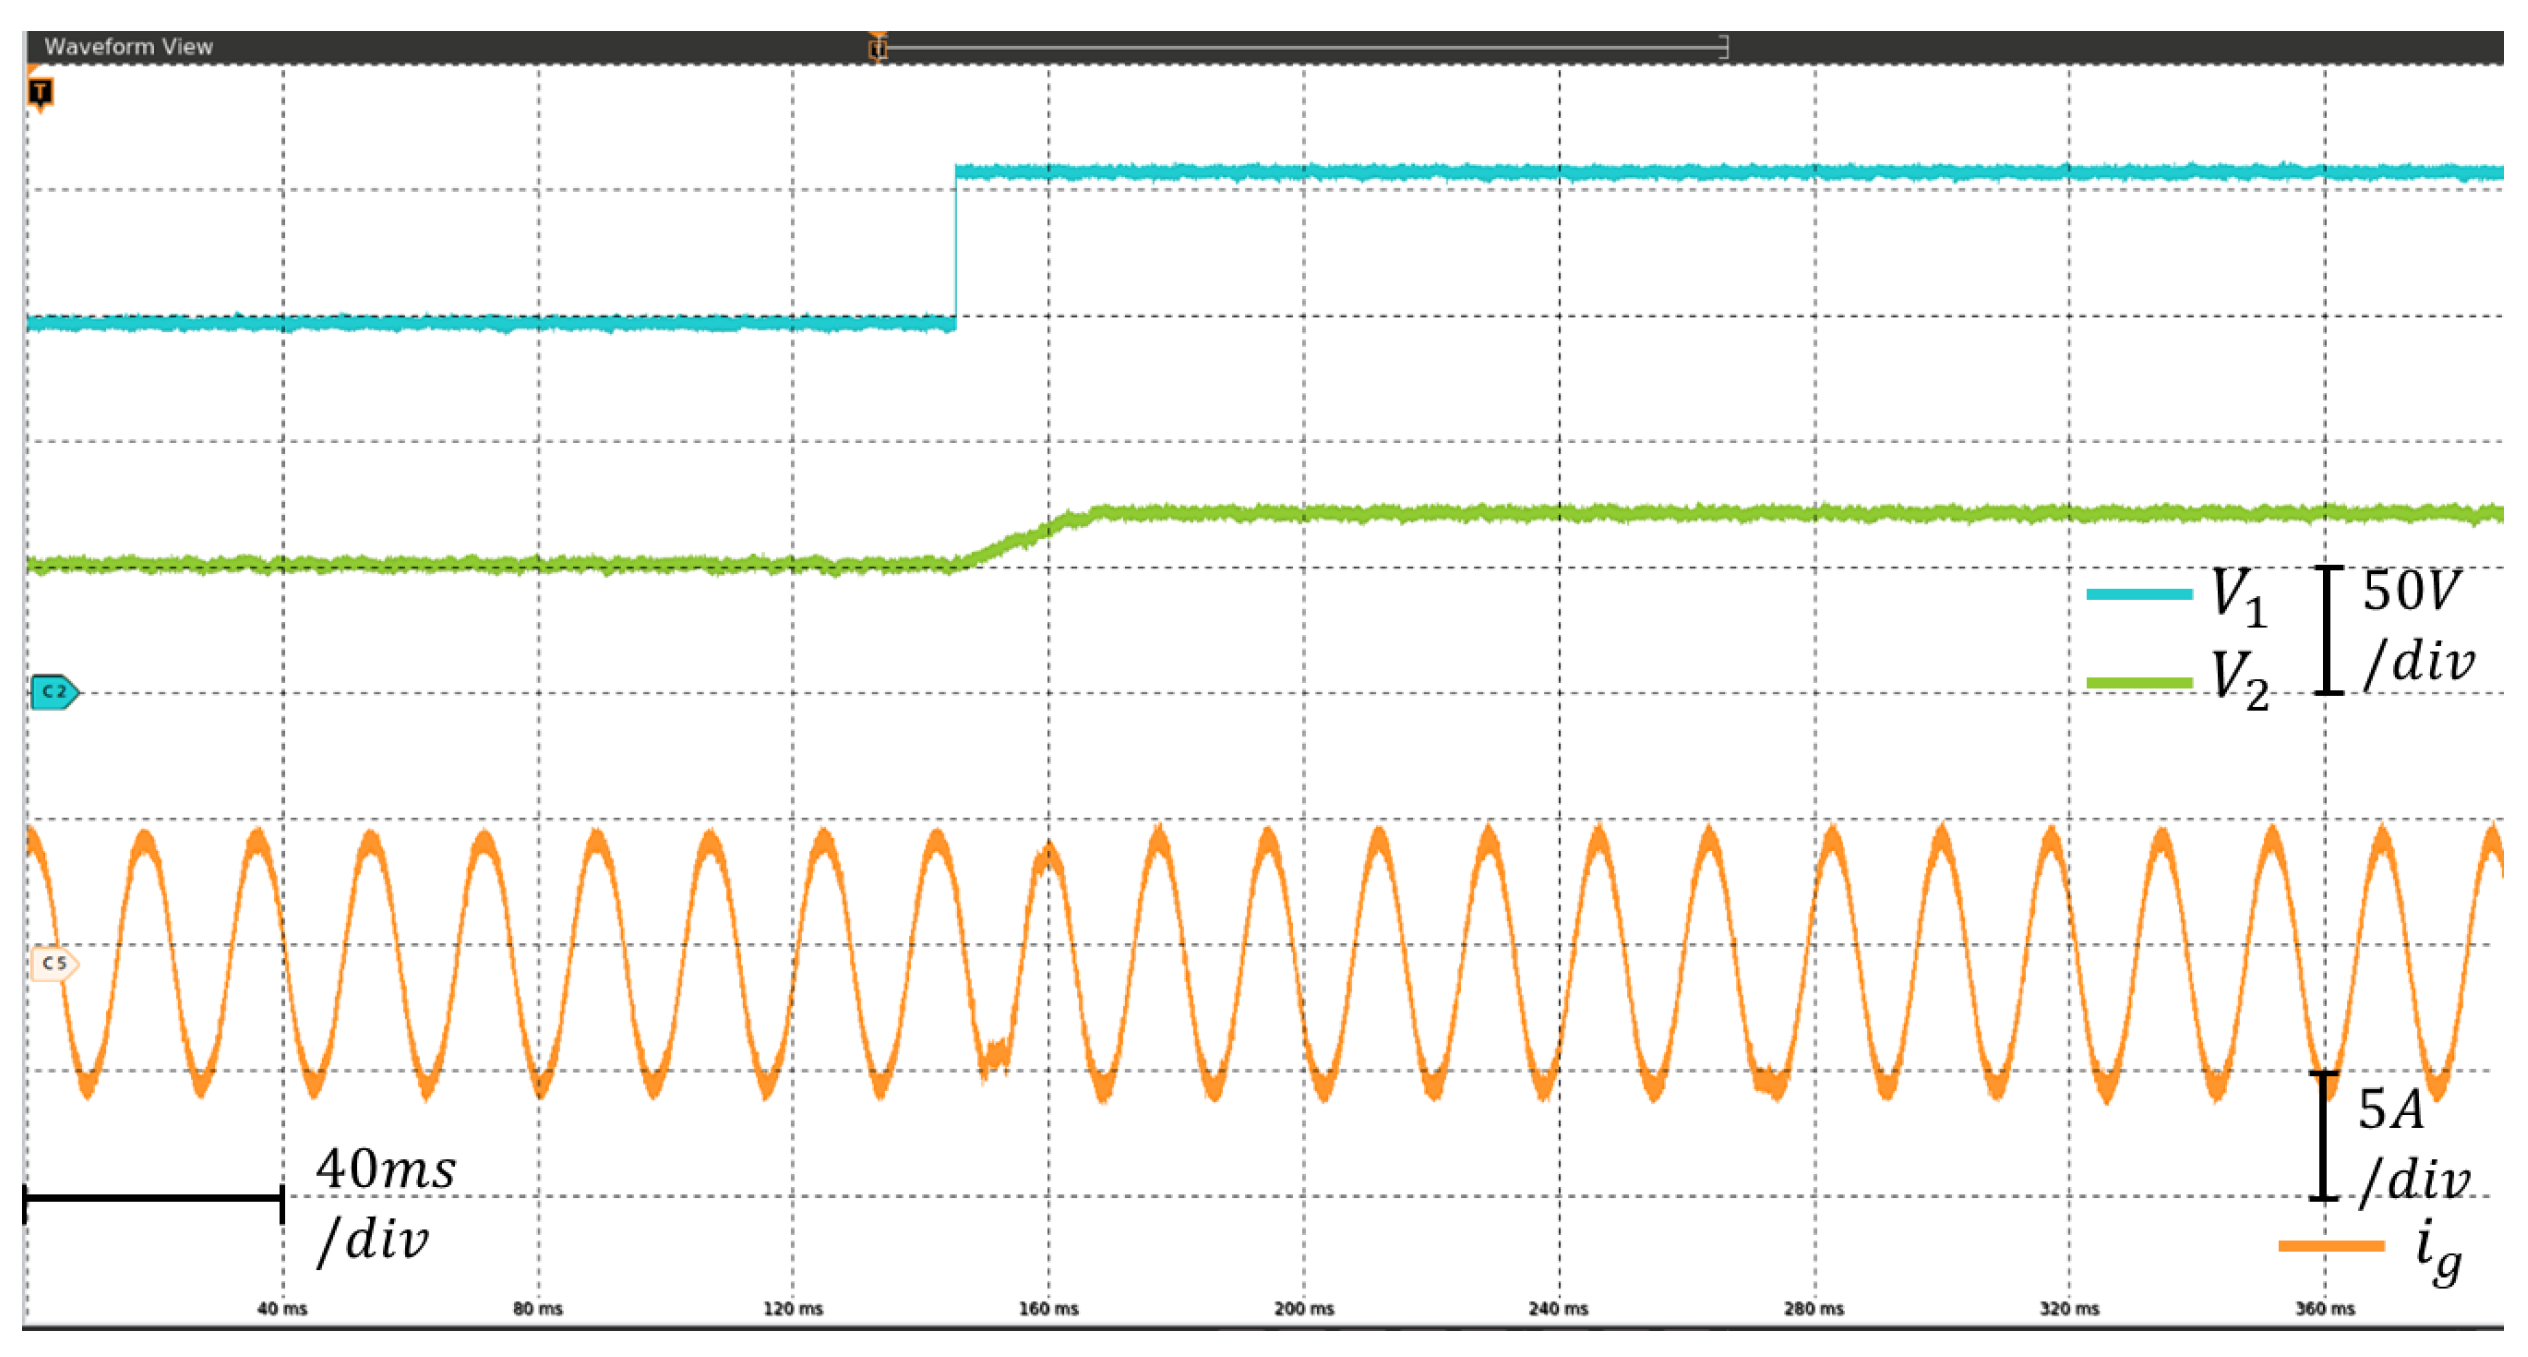
Task: Select the cyan C2 channel handle
Action: click(x=54, y=692)
